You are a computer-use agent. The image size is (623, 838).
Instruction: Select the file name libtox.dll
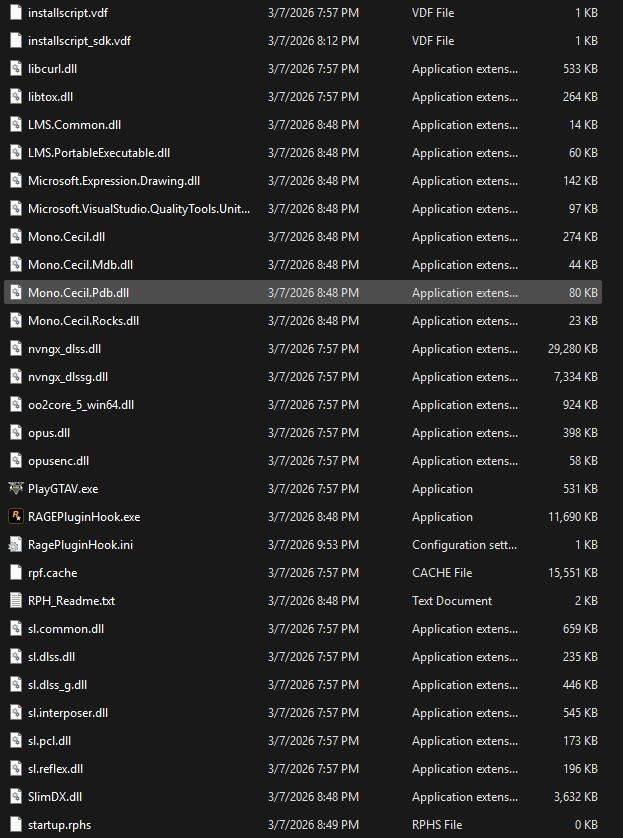tap(50, 97)
